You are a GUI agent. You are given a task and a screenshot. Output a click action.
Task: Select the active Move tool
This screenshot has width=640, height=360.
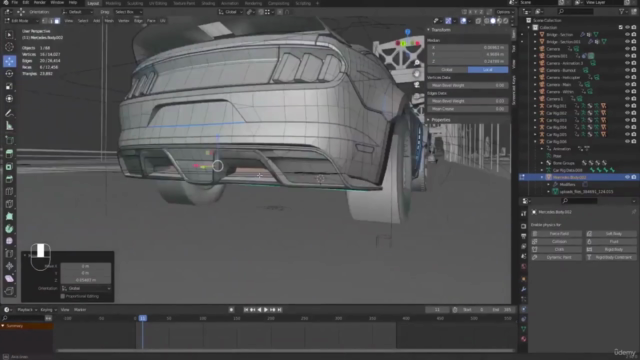coord(9,61)
